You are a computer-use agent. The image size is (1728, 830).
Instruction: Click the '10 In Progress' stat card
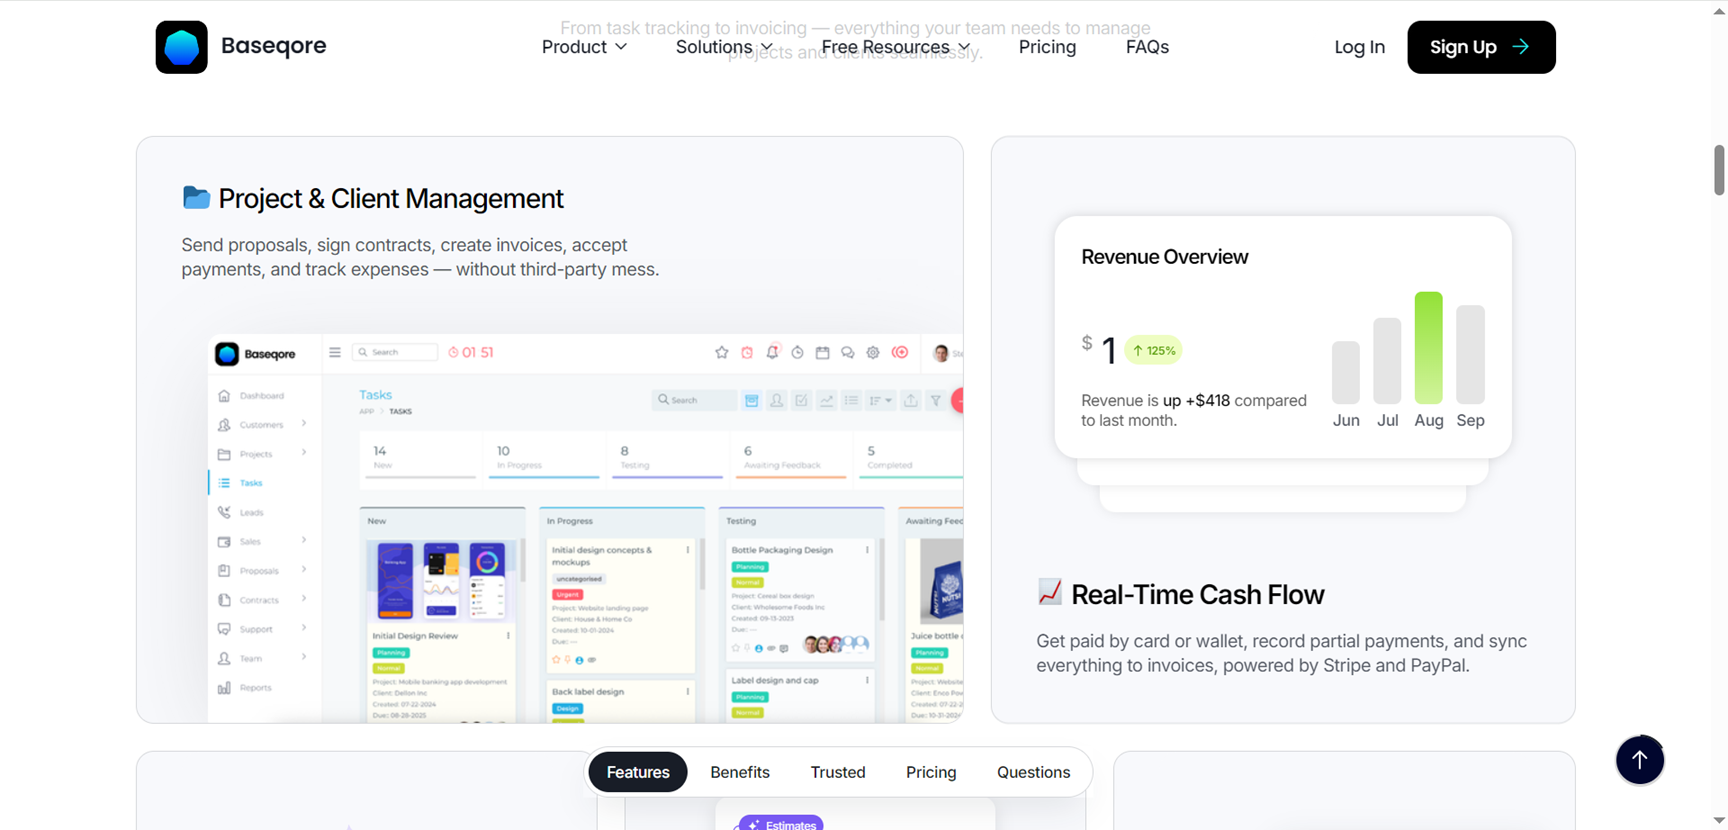click(544, 458)
